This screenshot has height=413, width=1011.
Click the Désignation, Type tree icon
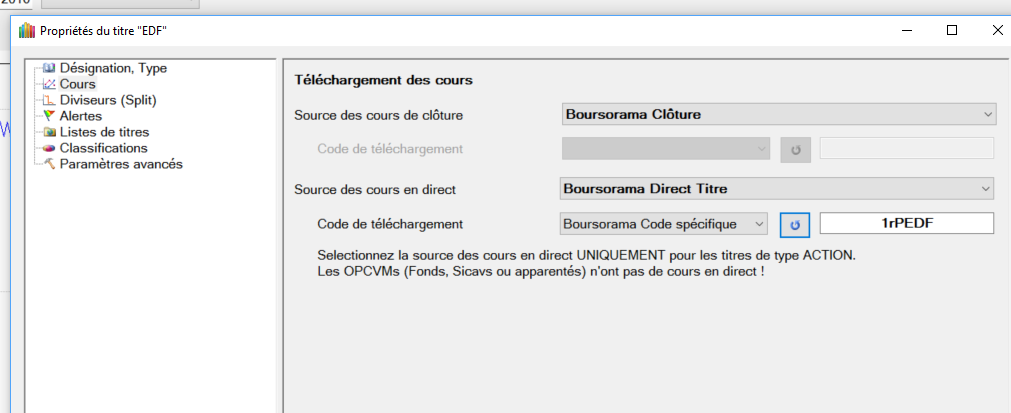tap(49, 69)
